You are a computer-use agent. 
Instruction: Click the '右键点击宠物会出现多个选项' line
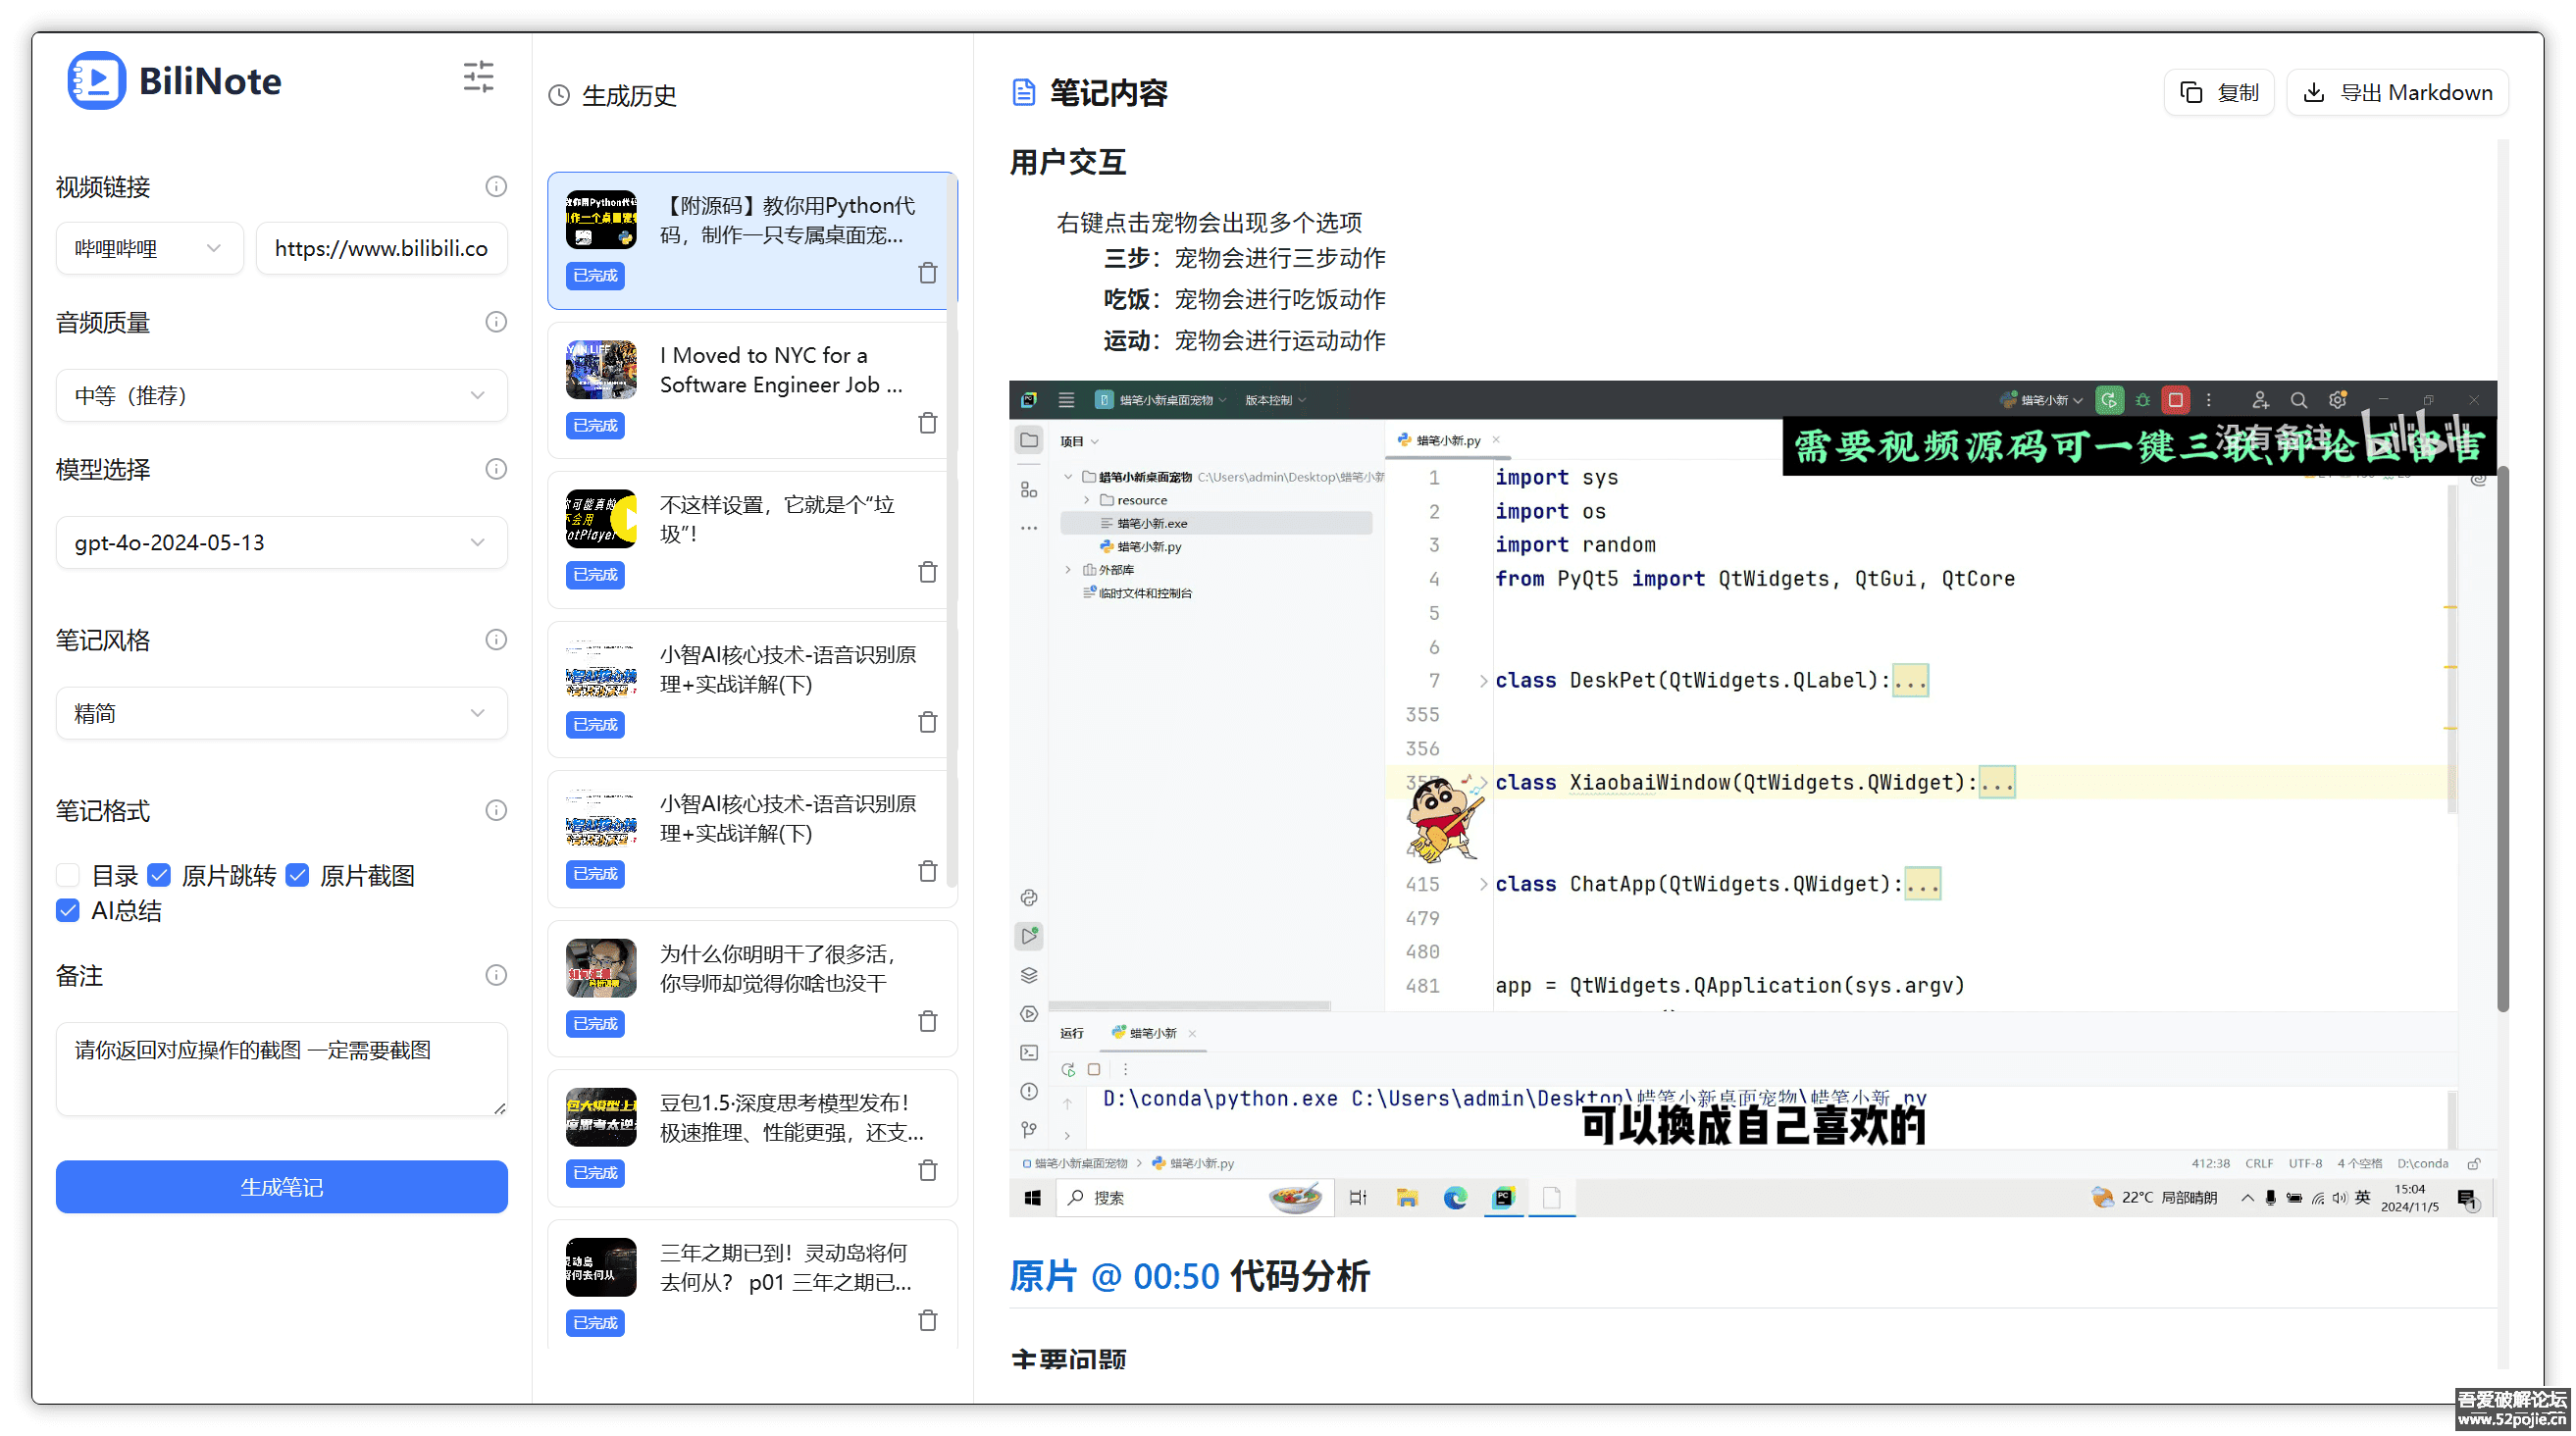(1209, 222)
